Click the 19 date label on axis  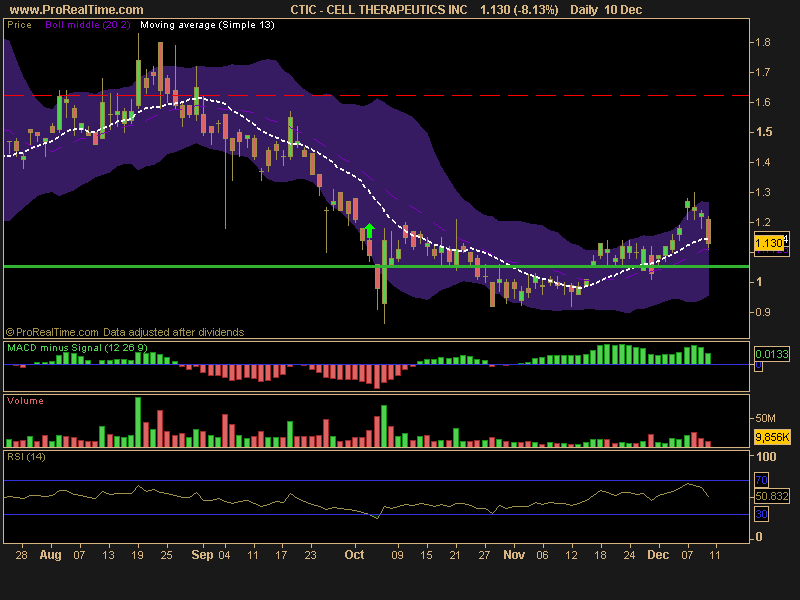tap(137, 555)
